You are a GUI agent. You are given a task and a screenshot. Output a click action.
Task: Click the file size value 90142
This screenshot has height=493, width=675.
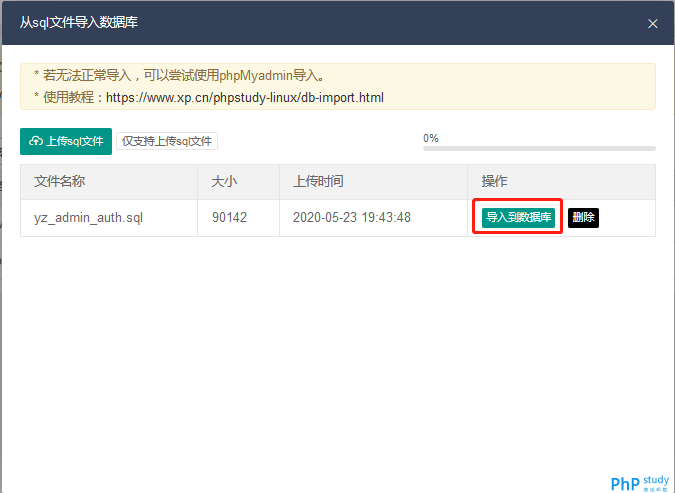[229, 217]
